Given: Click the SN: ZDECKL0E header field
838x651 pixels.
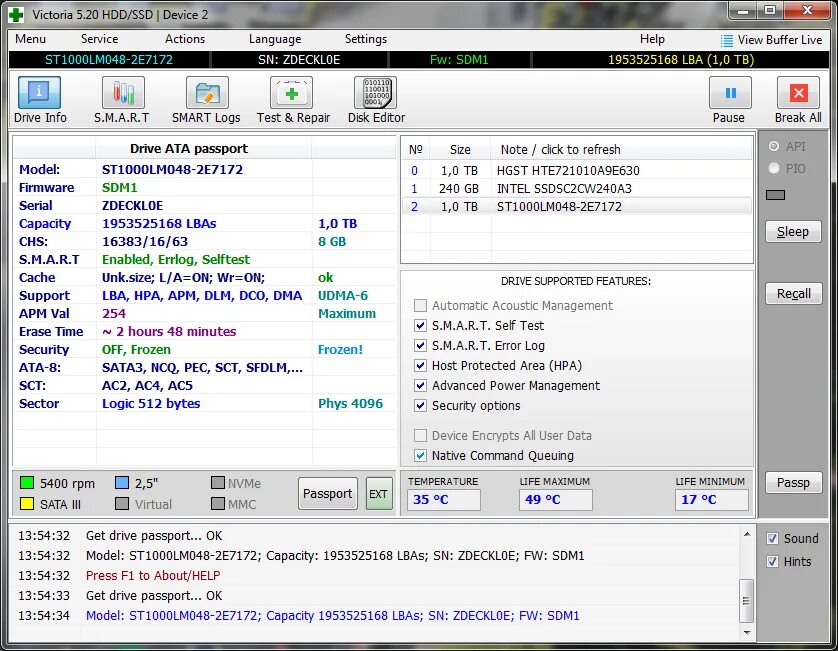Looking at the screenshot, I should tap(299, 59).
